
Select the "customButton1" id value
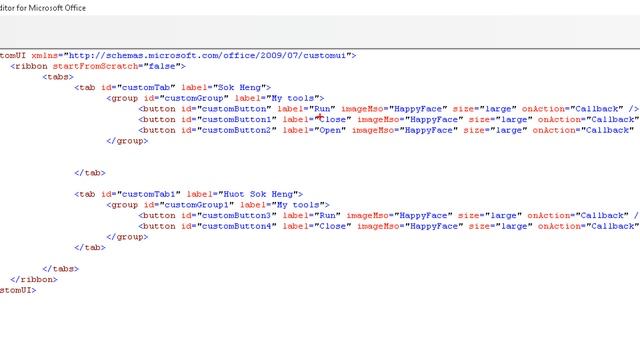tap(237, 120)
